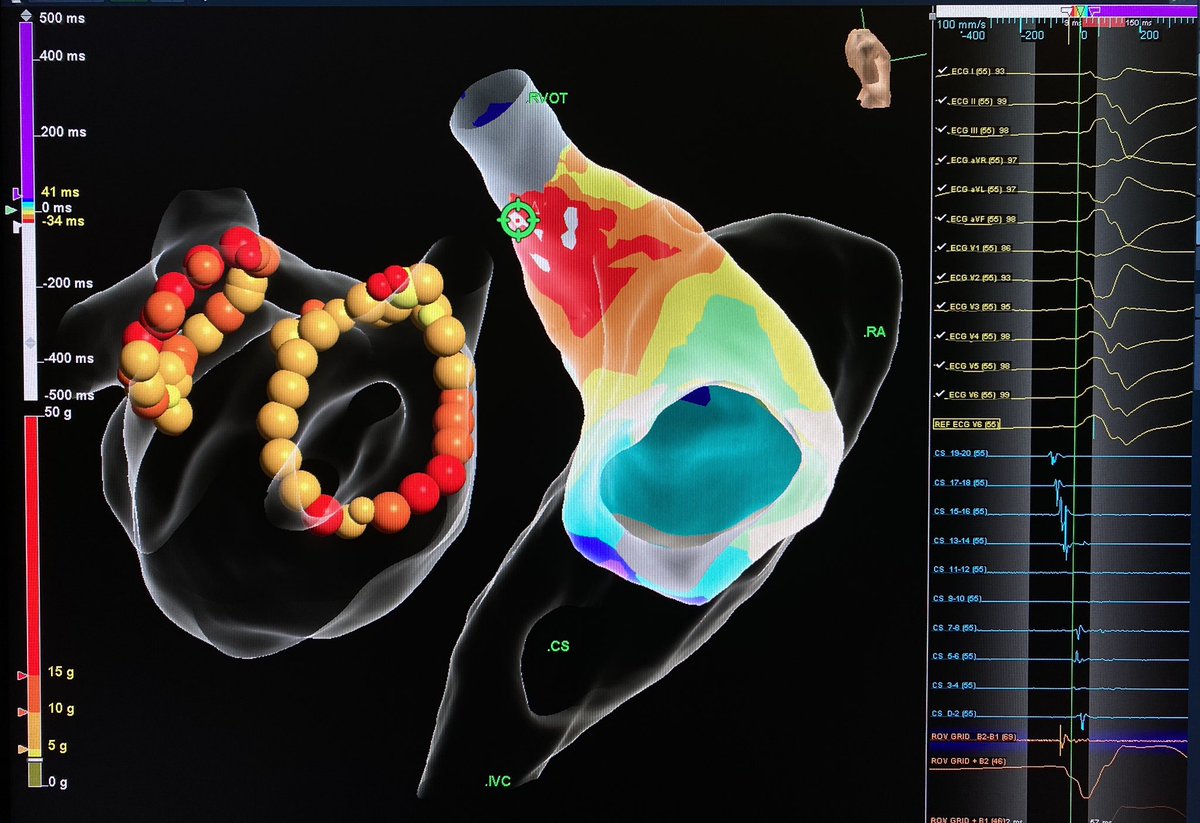The width and height of the screenshot is (1200, 823).
Task: Toggle the ECG V3 trace checkmark
Action: [940, 306]
